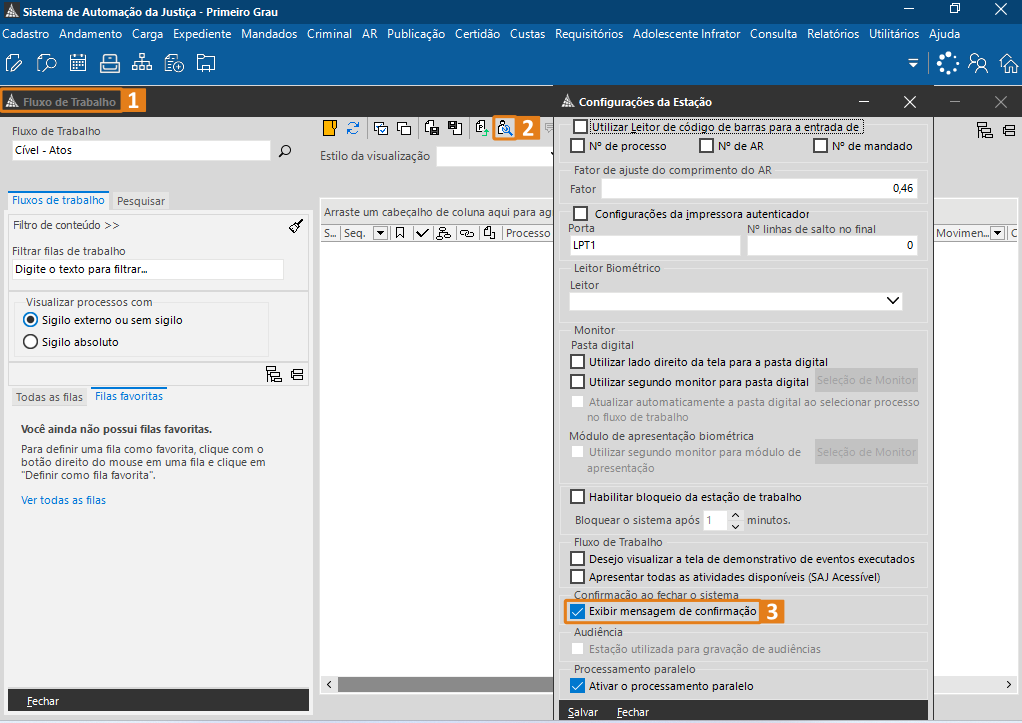Click the yellow folder icon in the workflow toolbar
Viewport: 1022px width, 723px height.
tap(329, 128)
